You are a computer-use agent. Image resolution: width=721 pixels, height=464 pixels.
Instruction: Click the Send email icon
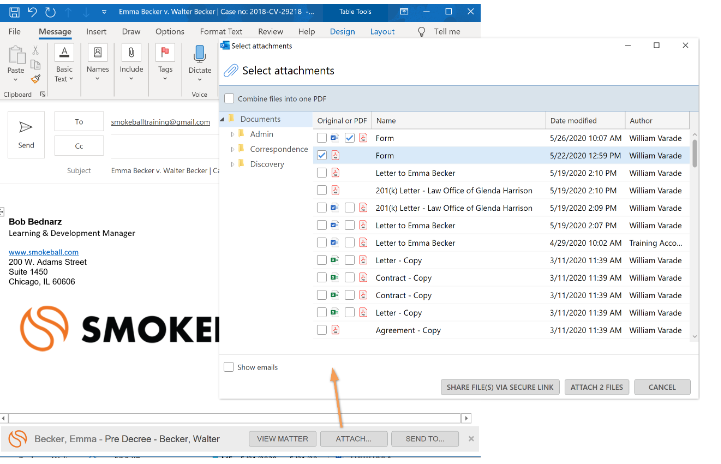tap(26, 127)
